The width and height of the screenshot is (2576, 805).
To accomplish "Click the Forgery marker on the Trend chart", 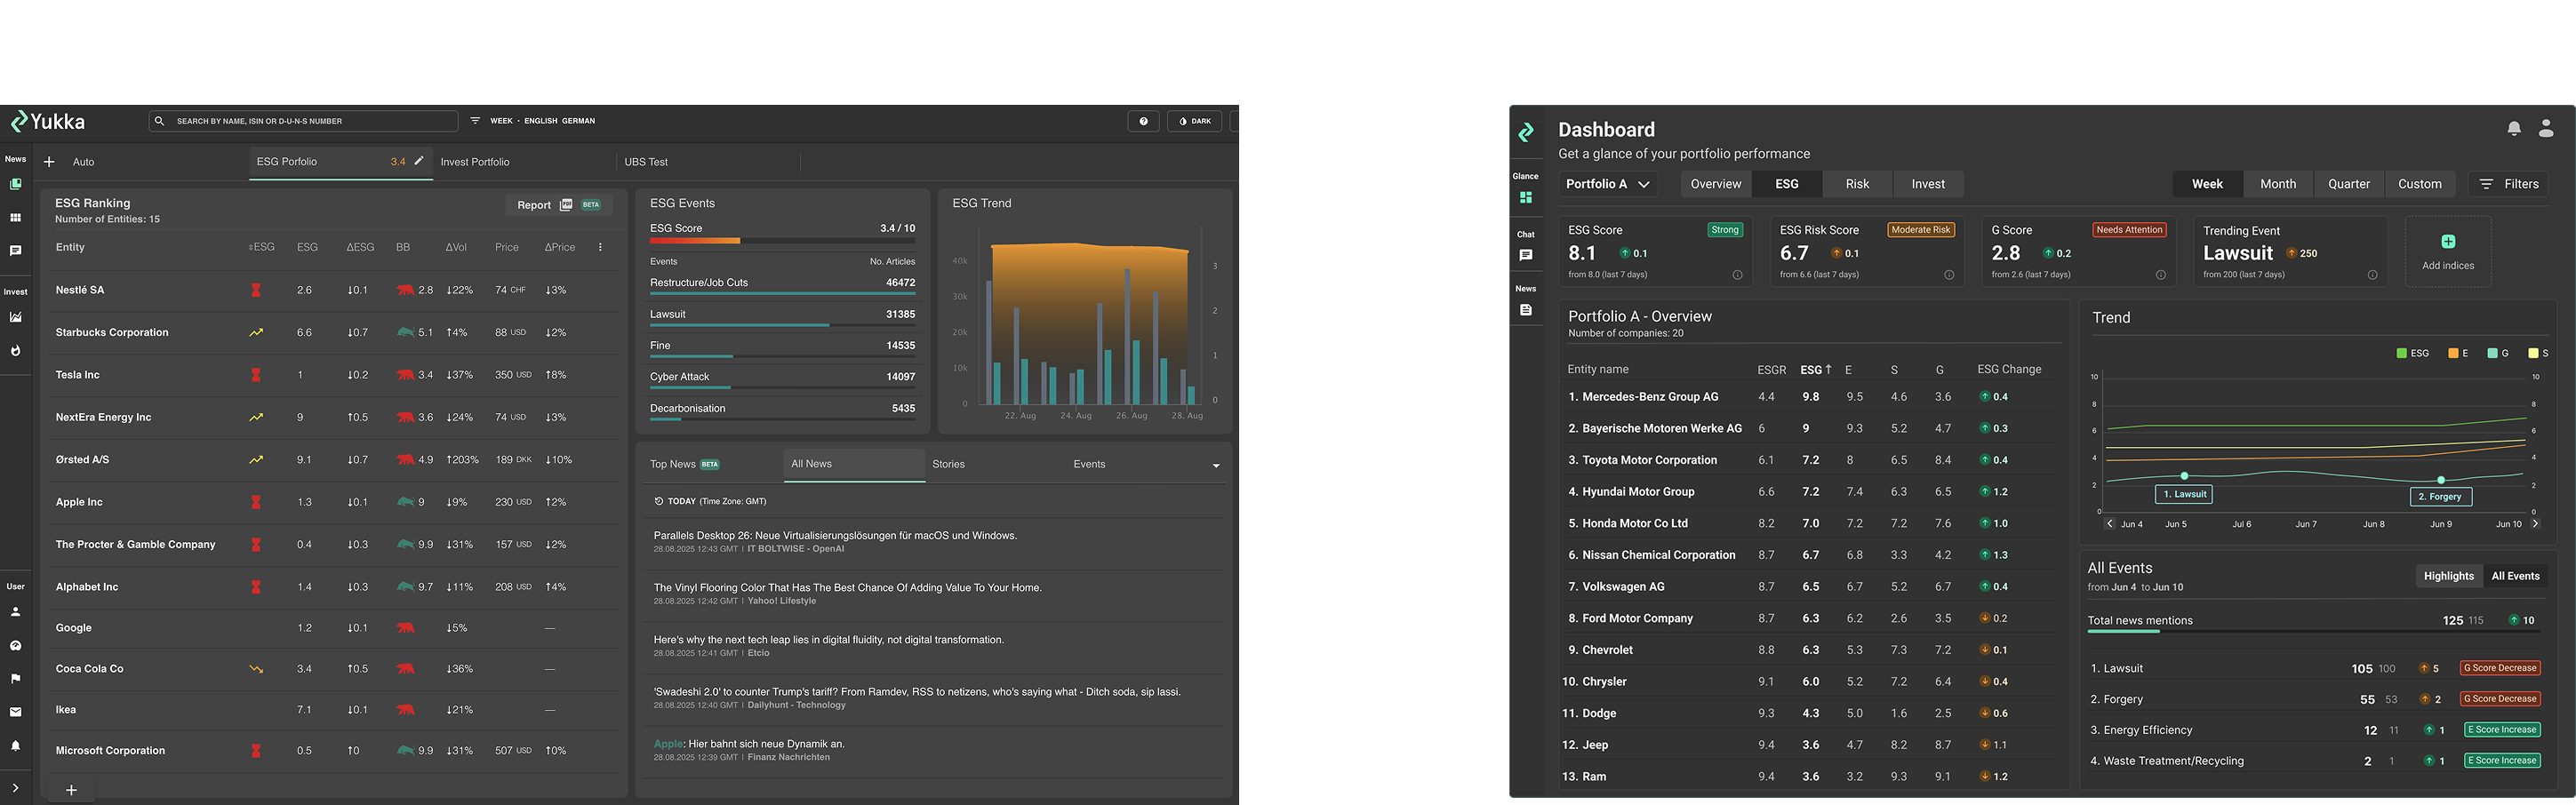I will pyautogui.click(x=2440, y=496).
